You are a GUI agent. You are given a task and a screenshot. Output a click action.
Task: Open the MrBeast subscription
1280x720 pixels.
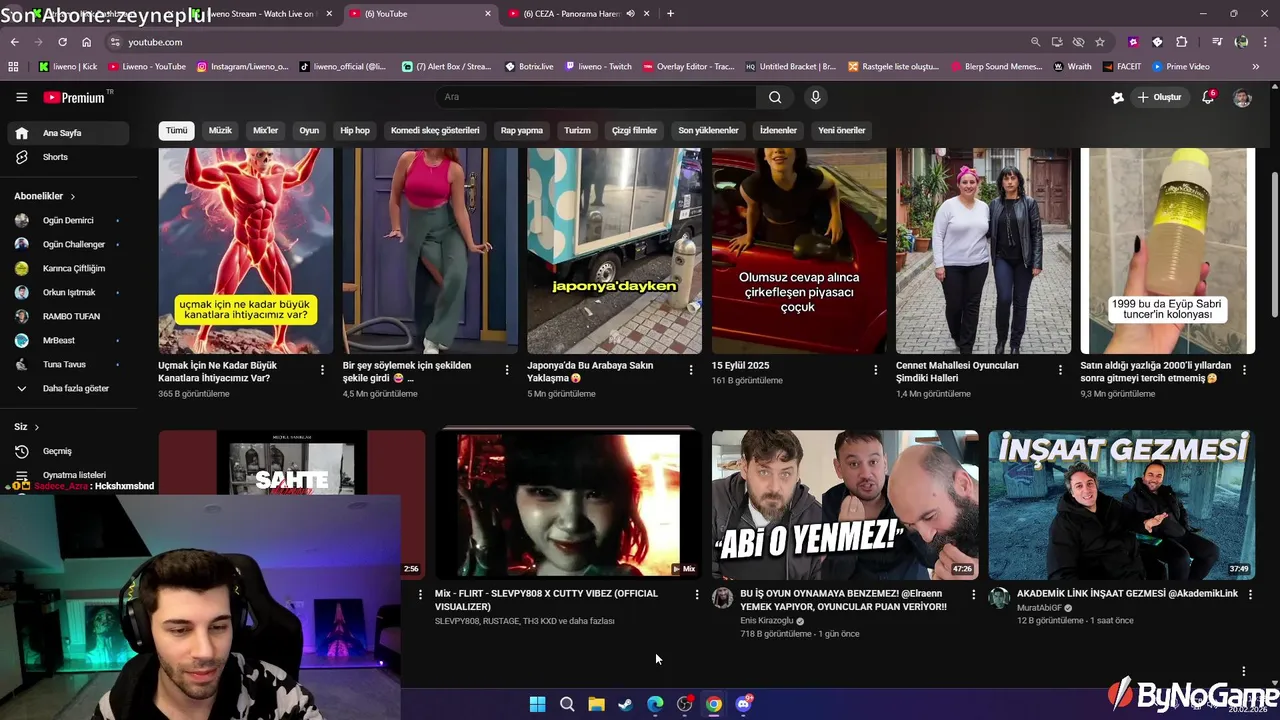(x=68, y=340)
